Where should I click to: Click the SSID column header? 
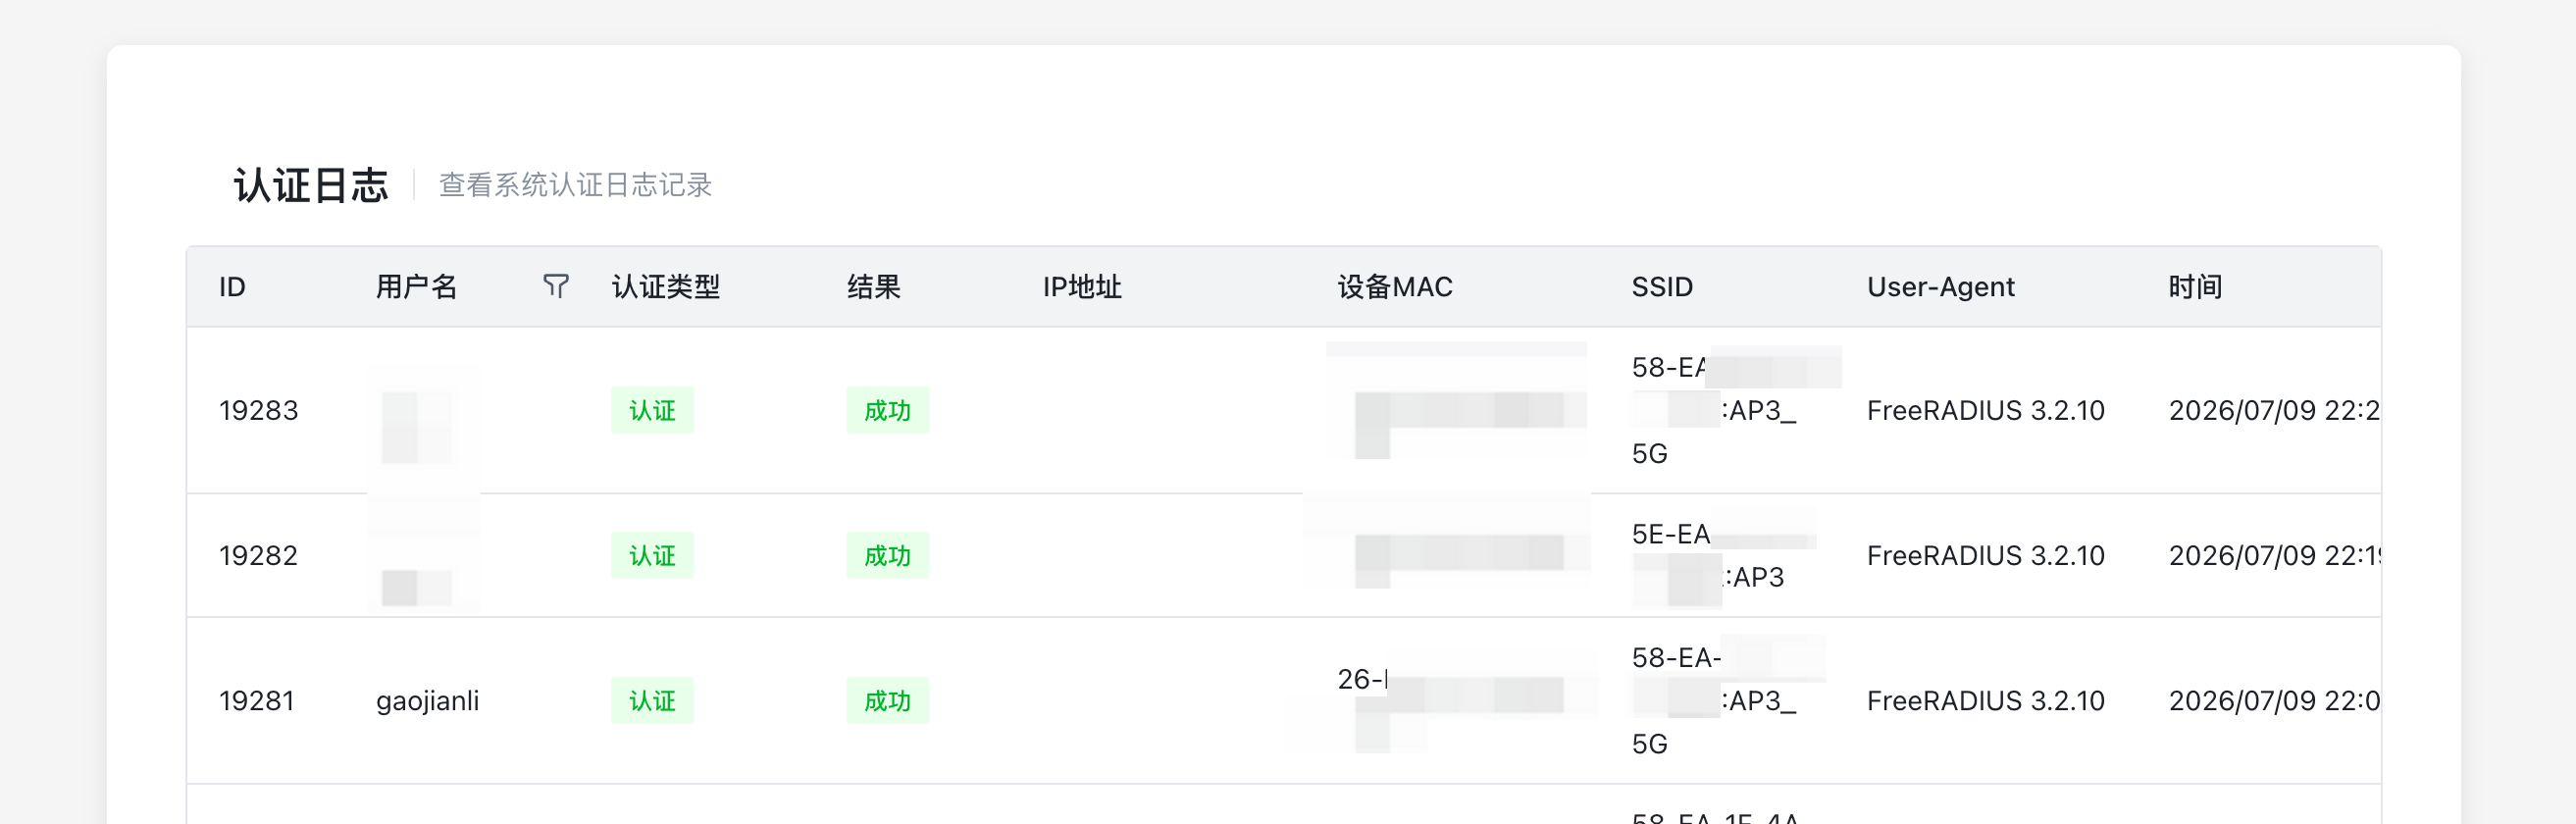(x=1662, y=287)
